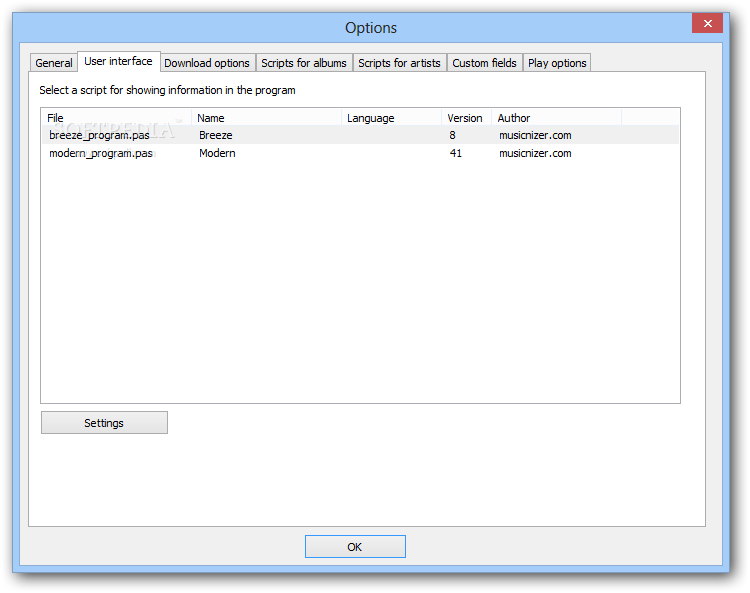Click the Breeze script name

[216, 135]
